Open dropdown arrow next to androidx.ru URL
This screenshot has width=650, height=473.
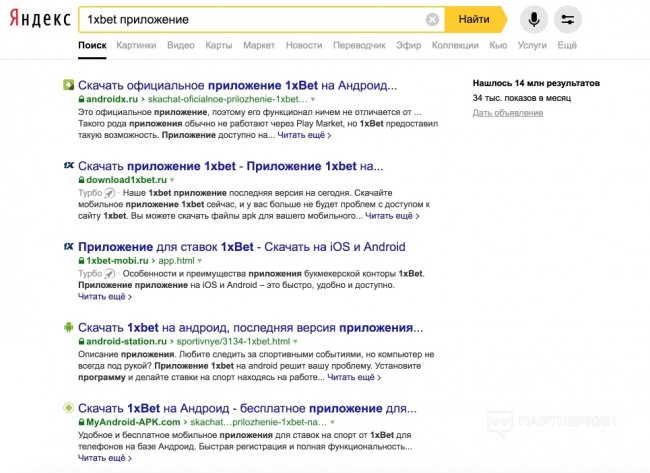pyautogui.click(x=312, y=101)
